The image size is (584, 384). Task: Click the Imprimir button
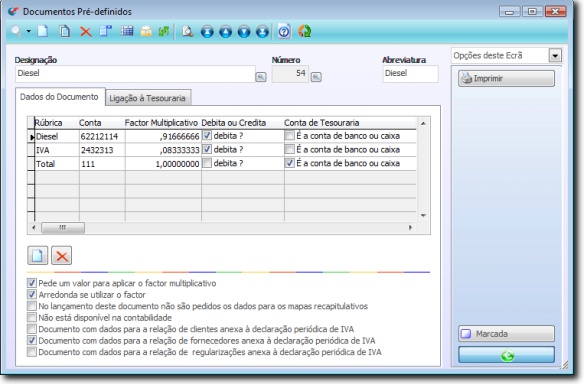(x=506, y=79)
